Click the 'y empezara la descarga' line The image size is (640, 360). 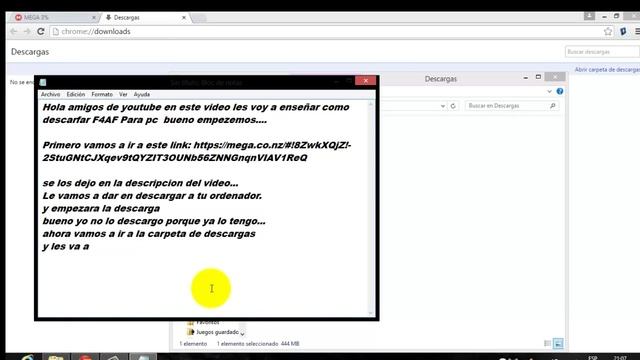[101, 209]
